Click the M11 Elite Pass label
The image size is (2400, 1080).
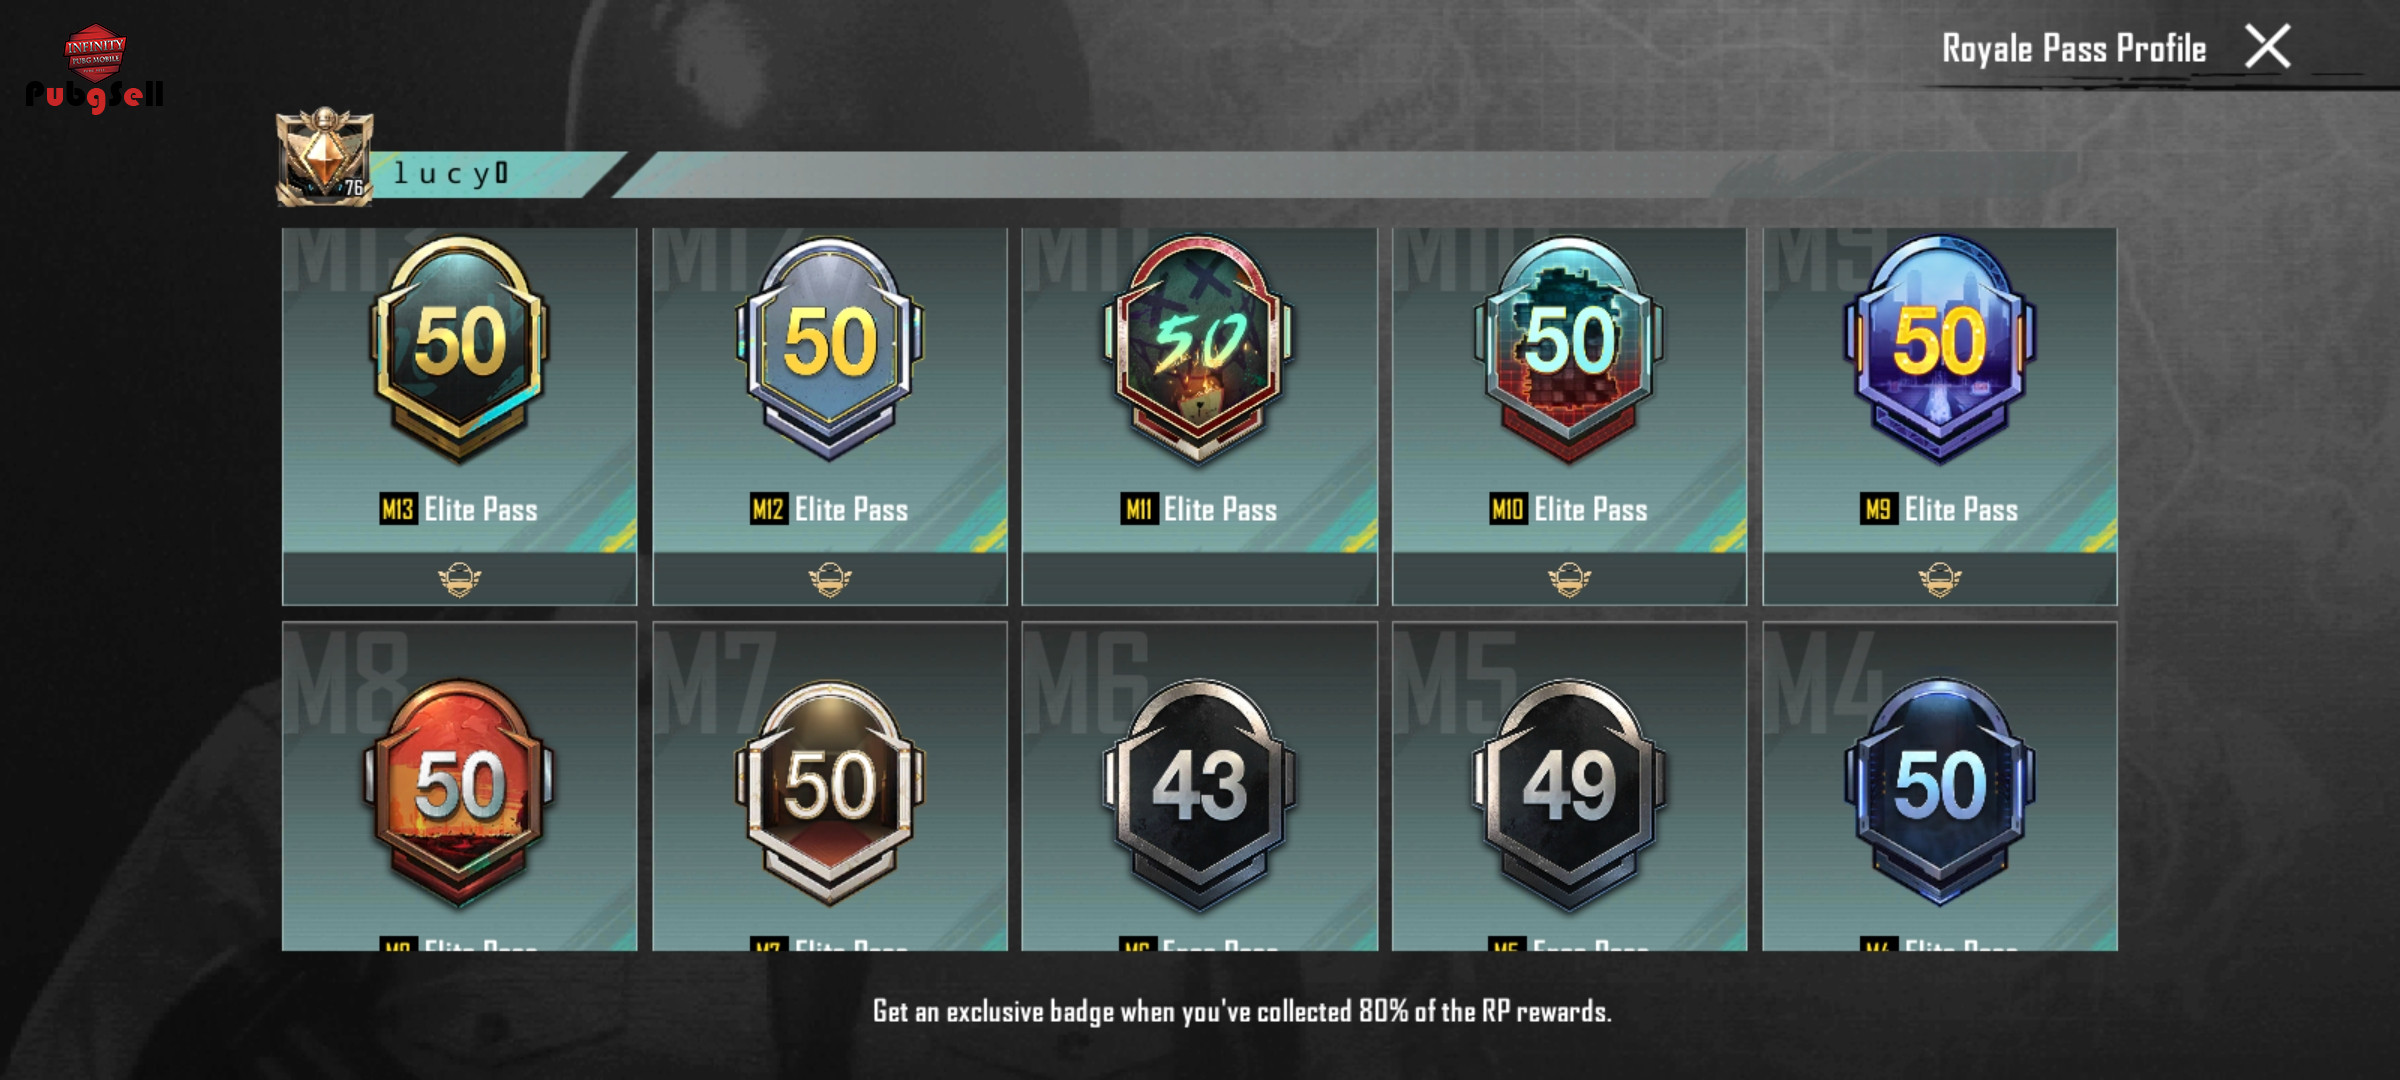[x=1199, y=510]
